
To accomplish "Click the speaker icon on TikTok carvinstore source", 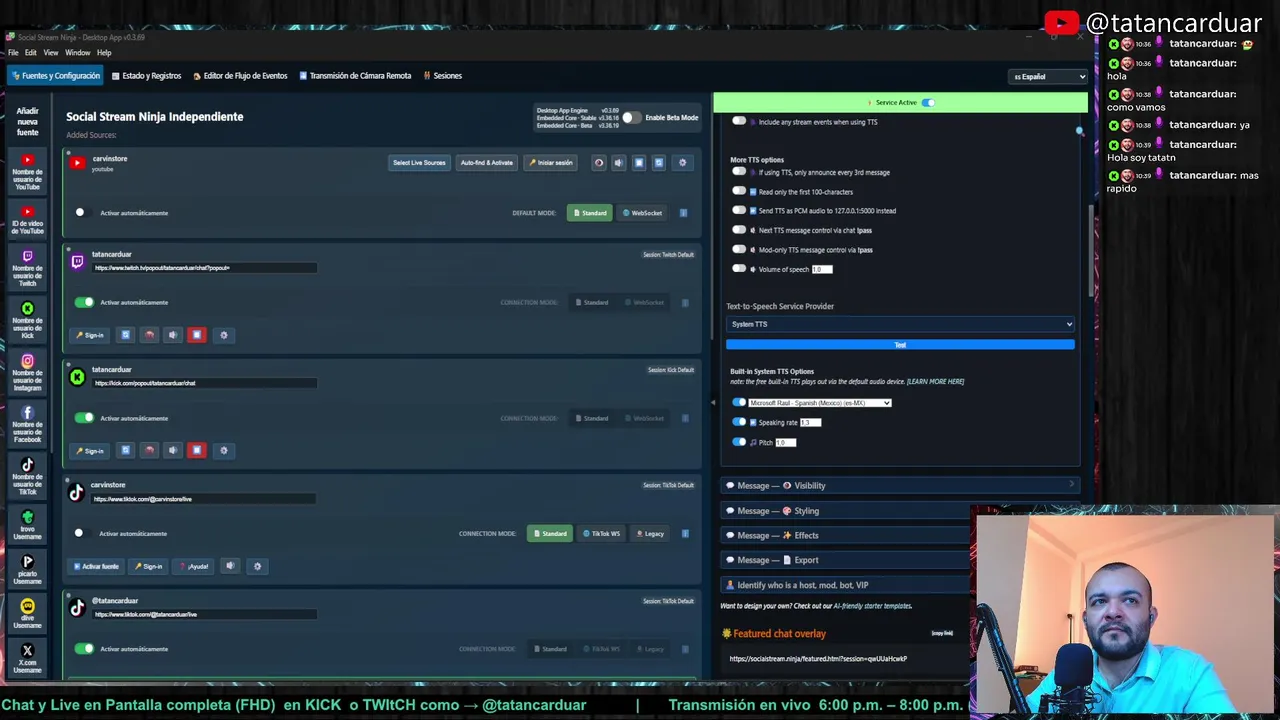I will point(230,566).
